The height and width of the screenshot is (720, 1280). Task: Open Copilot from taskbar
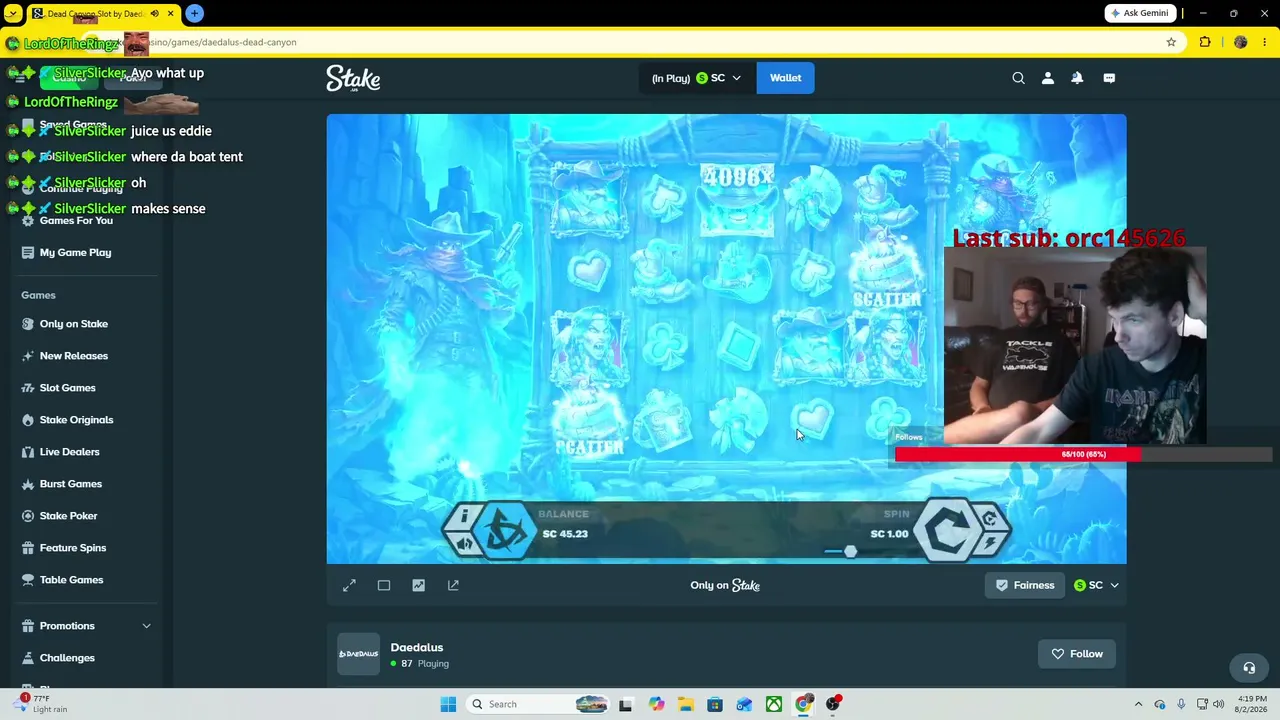click(656, 704)
